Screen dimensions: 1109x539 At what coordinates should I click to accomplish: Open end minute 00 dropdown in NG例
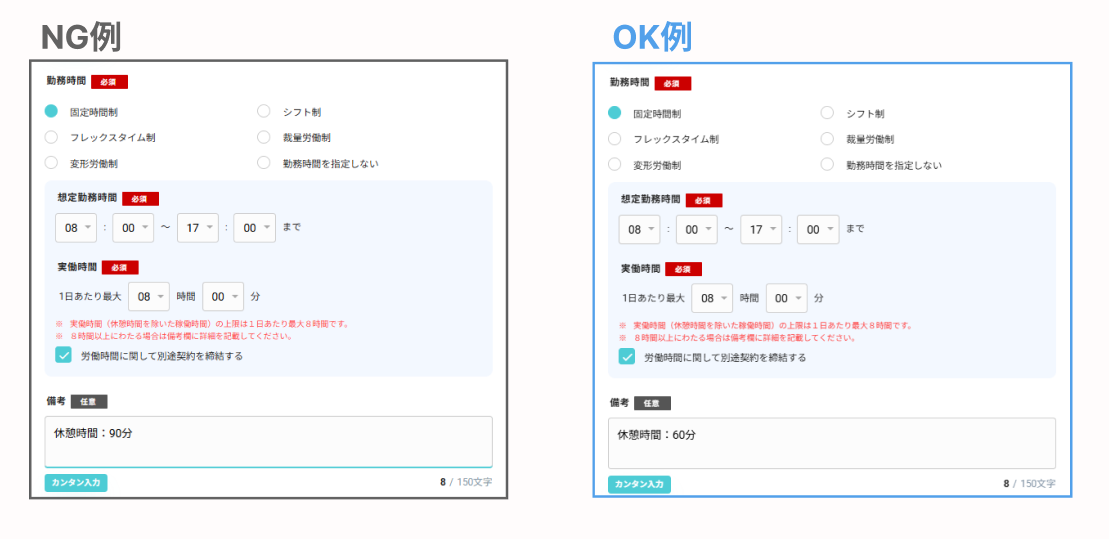pos(255,228)
